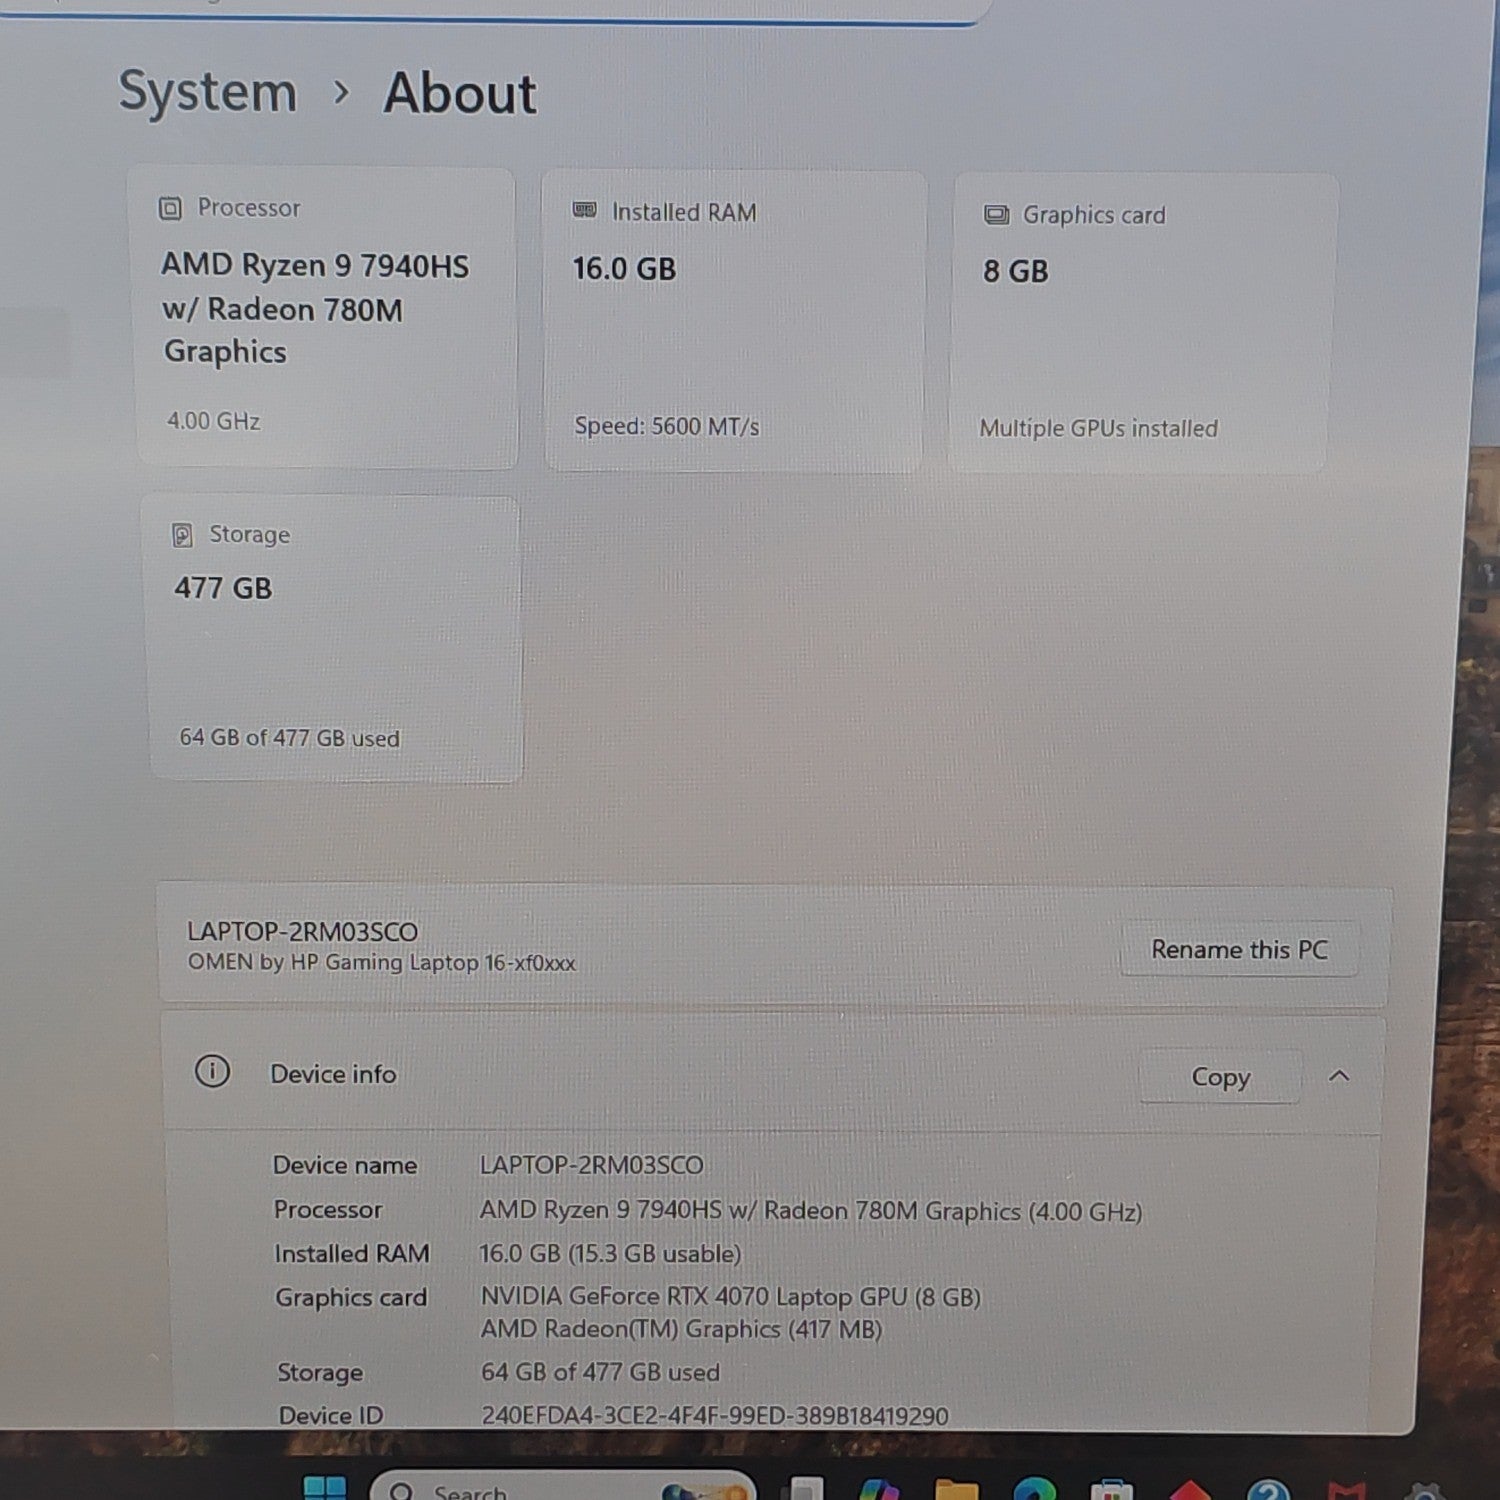Open File Explorer from the taskbar
The height and width of the screenshot is (1500, 1500).
(955, 1490)
